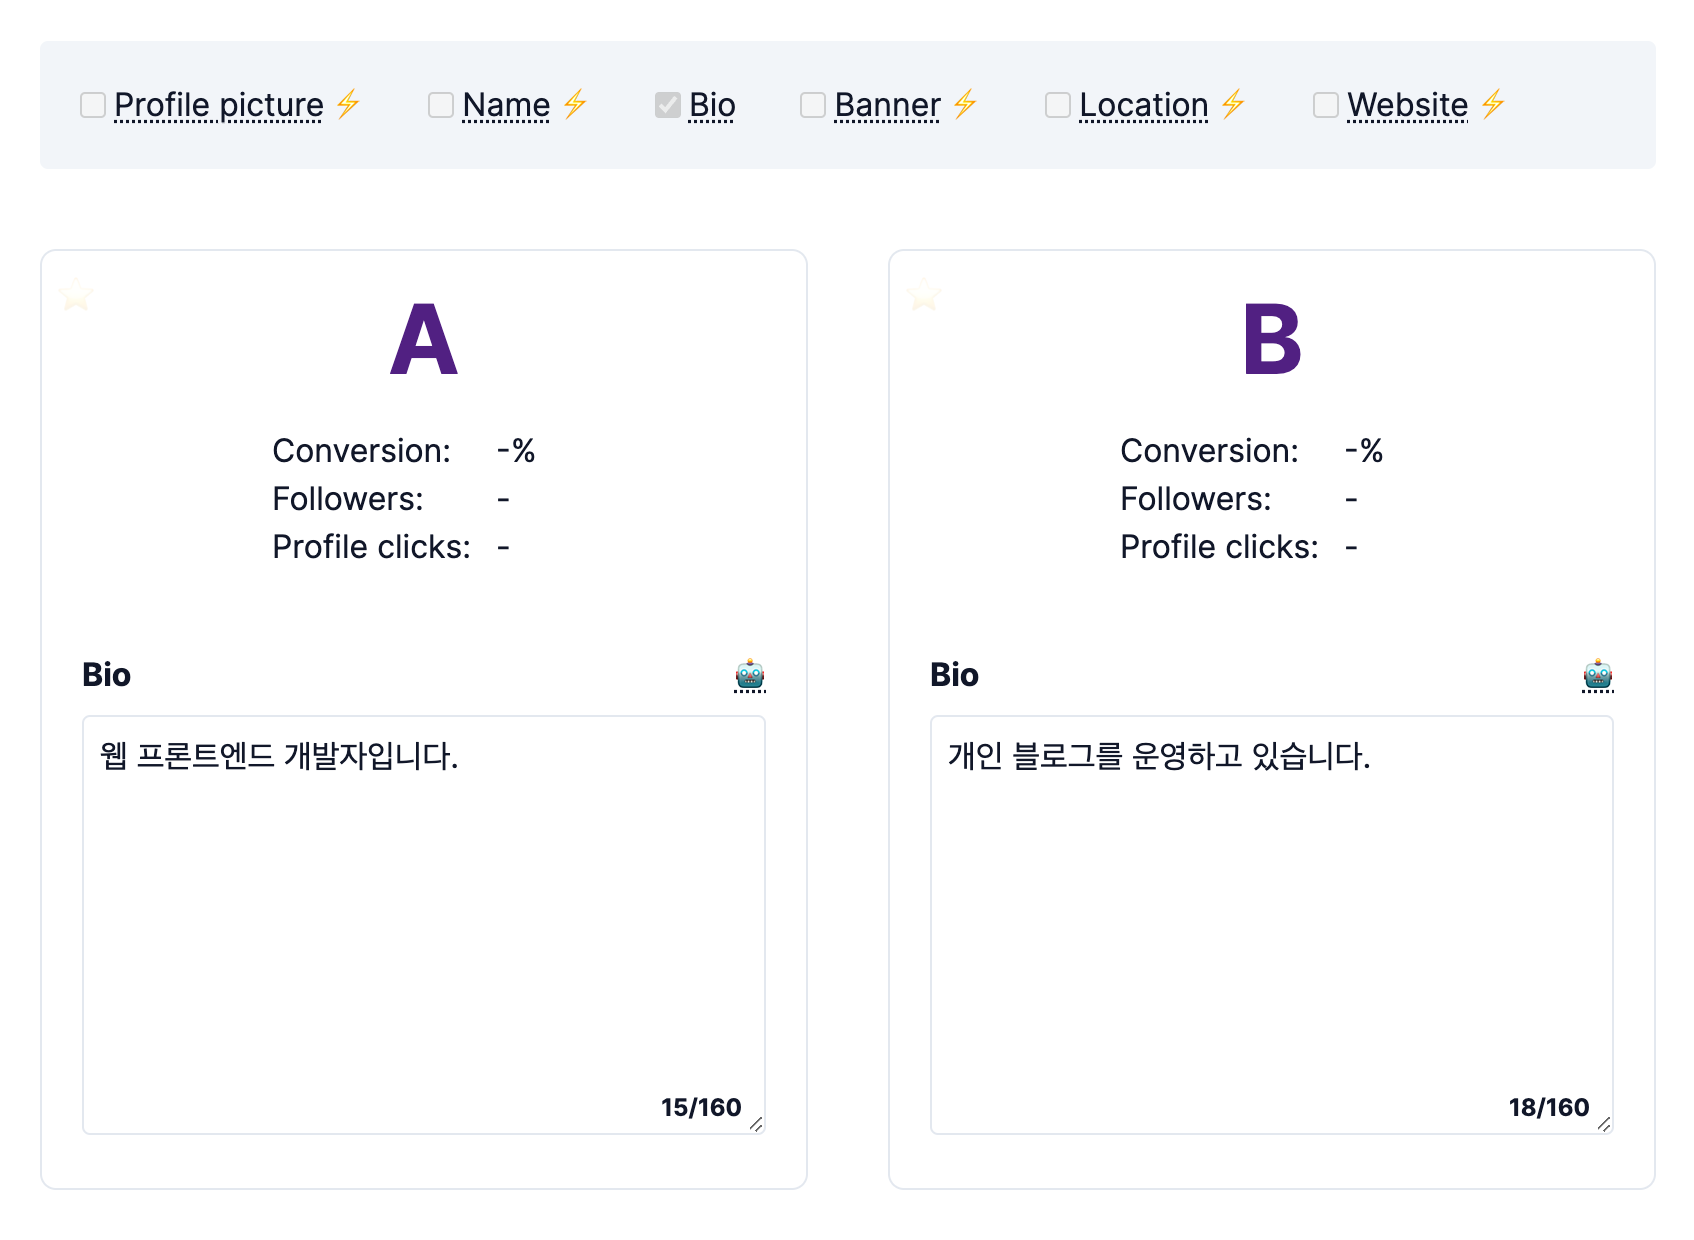Image resolution: width=1694 pixels, height=1240 pixels.
Task: Open the robot AI helper on variant B
Action: (1597, 674)
